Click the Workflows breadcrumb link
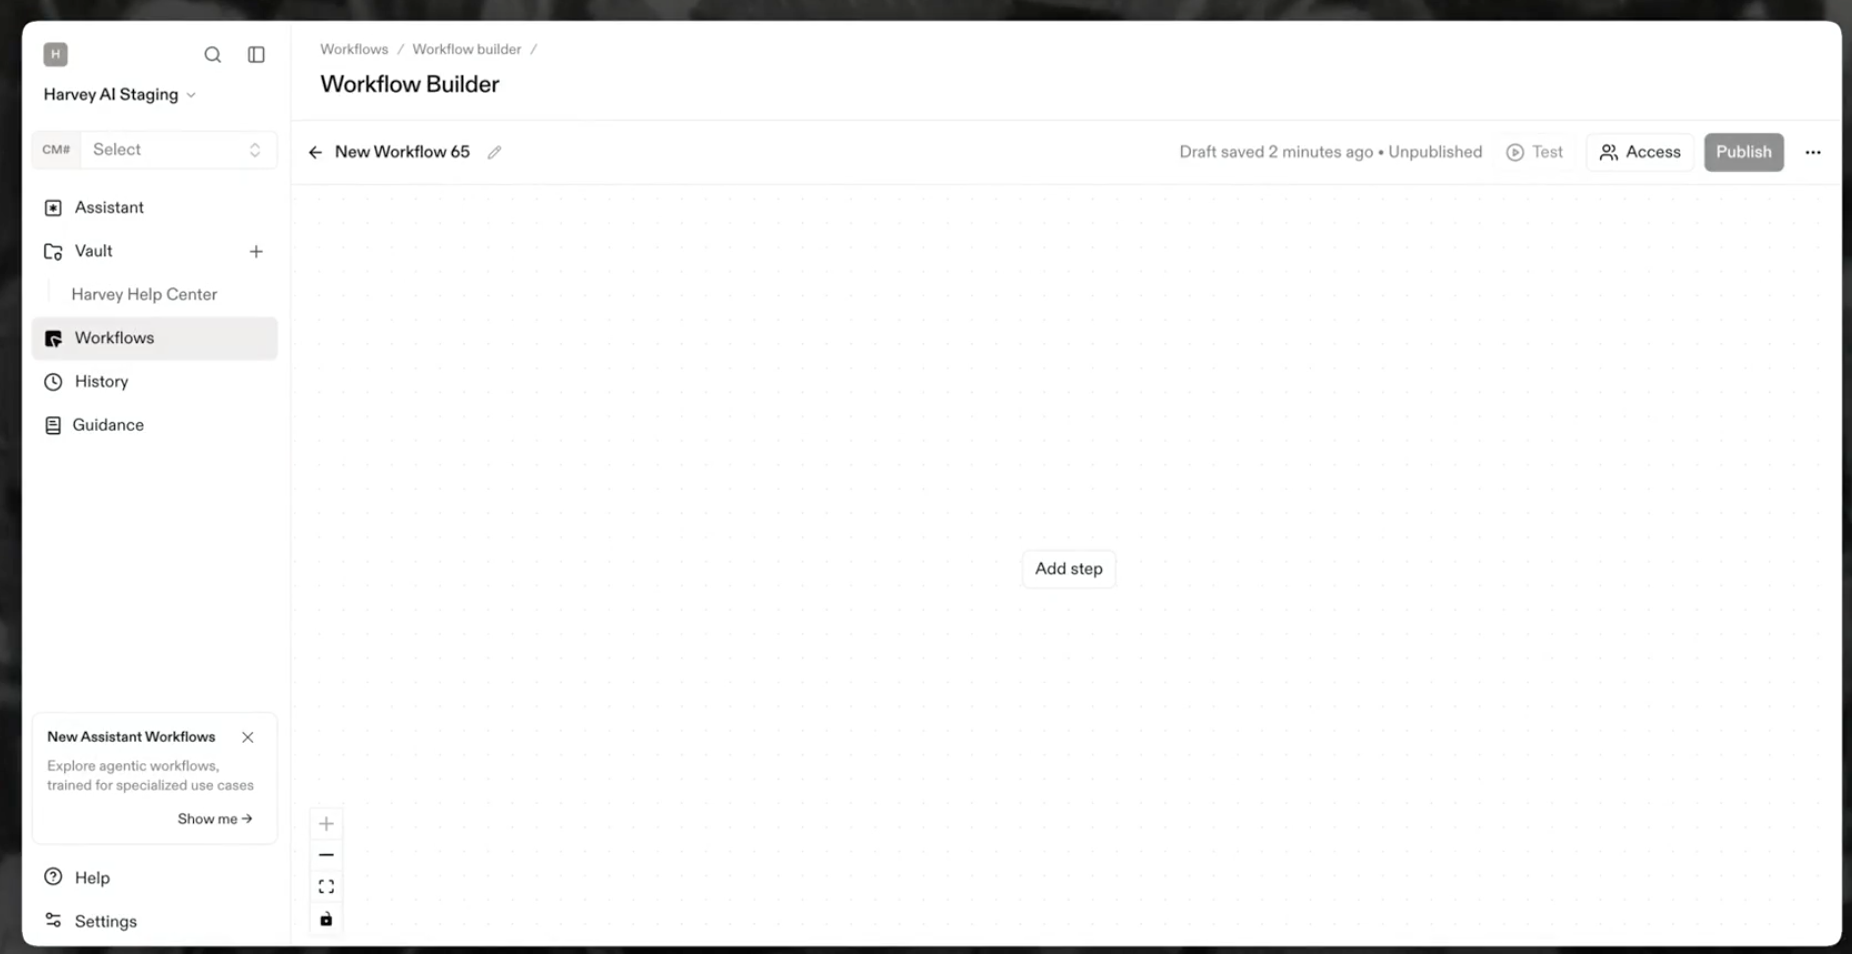This screenshot has height=954, width=1852. 354,49
